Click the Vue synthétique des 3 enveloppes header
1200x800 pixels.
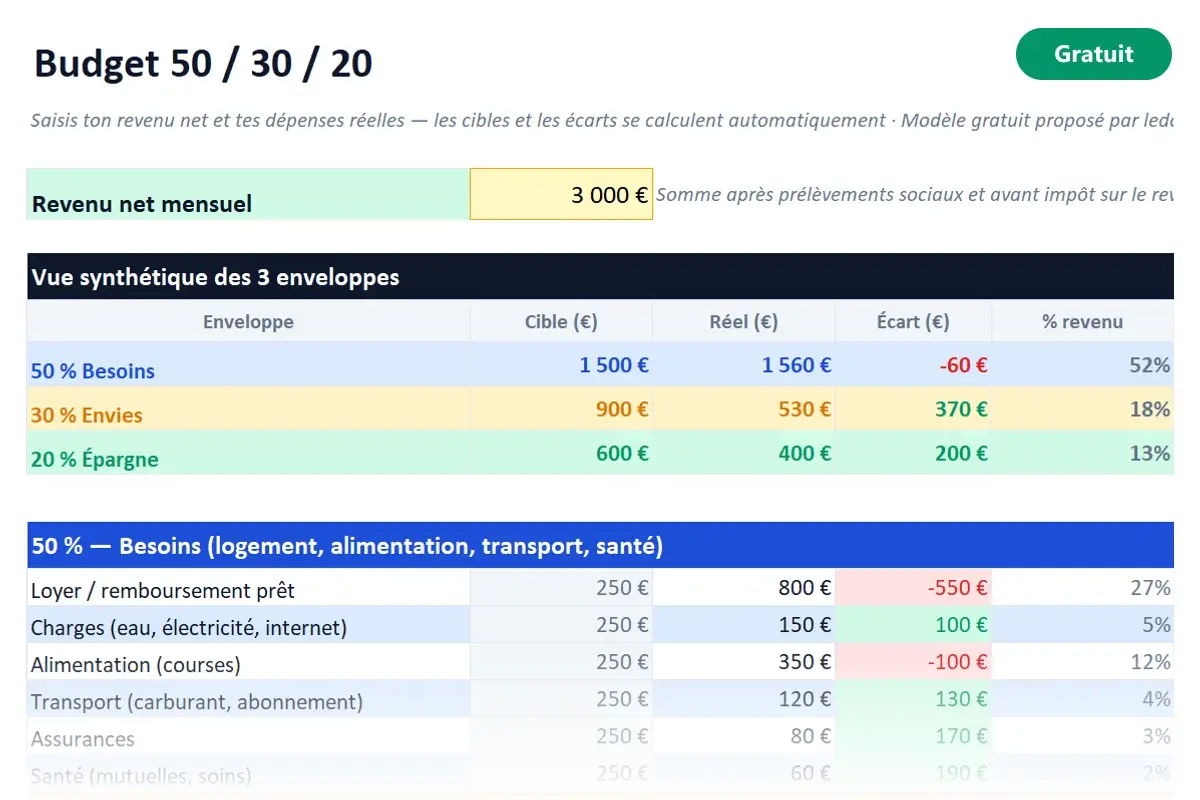tap(600, 277)
